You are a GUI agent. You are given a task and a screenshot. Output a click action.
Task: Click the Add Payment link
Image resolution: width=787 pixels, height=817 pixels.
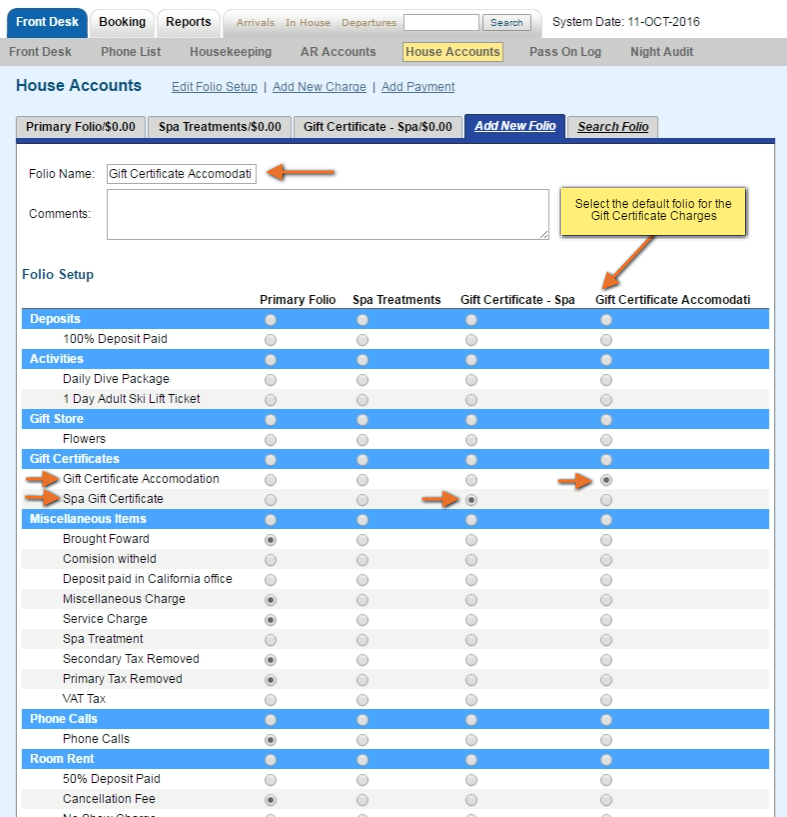click(418, 87)
